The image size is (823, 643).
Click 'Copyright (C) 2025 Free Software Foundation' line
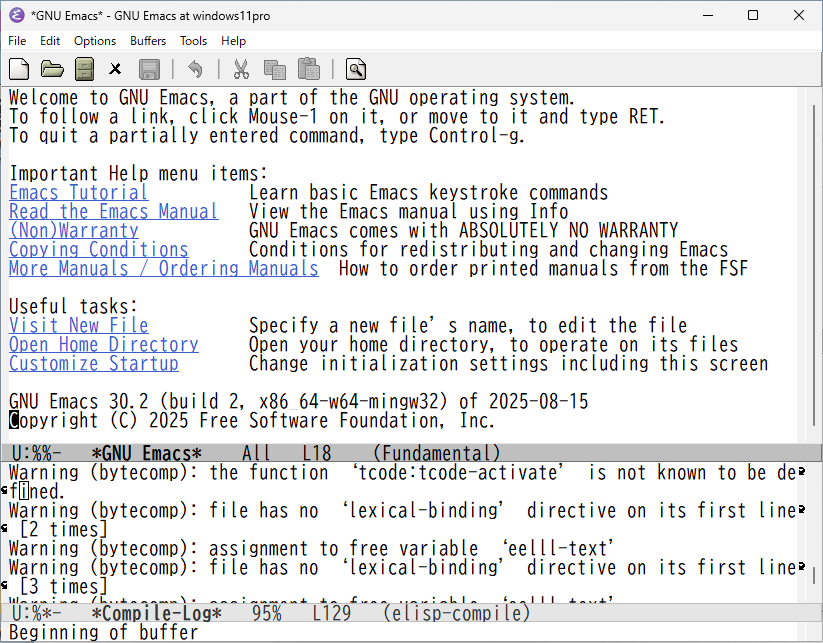[x=252, y=420]
